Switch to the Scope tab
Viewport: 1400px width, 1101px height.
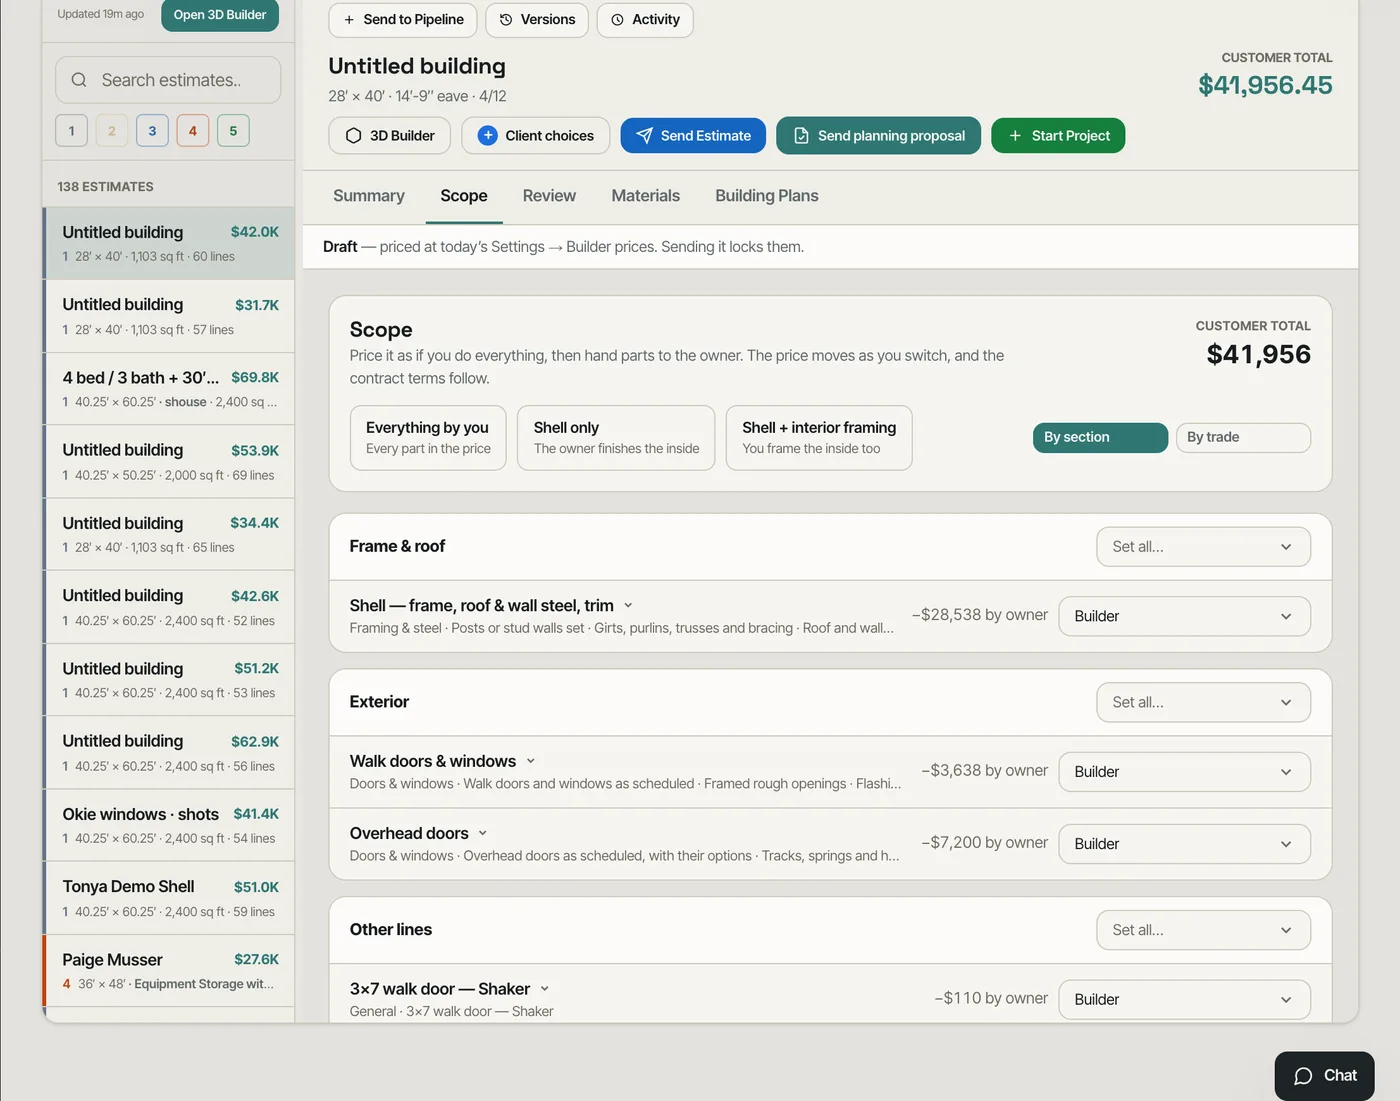[x=464, y=196]
